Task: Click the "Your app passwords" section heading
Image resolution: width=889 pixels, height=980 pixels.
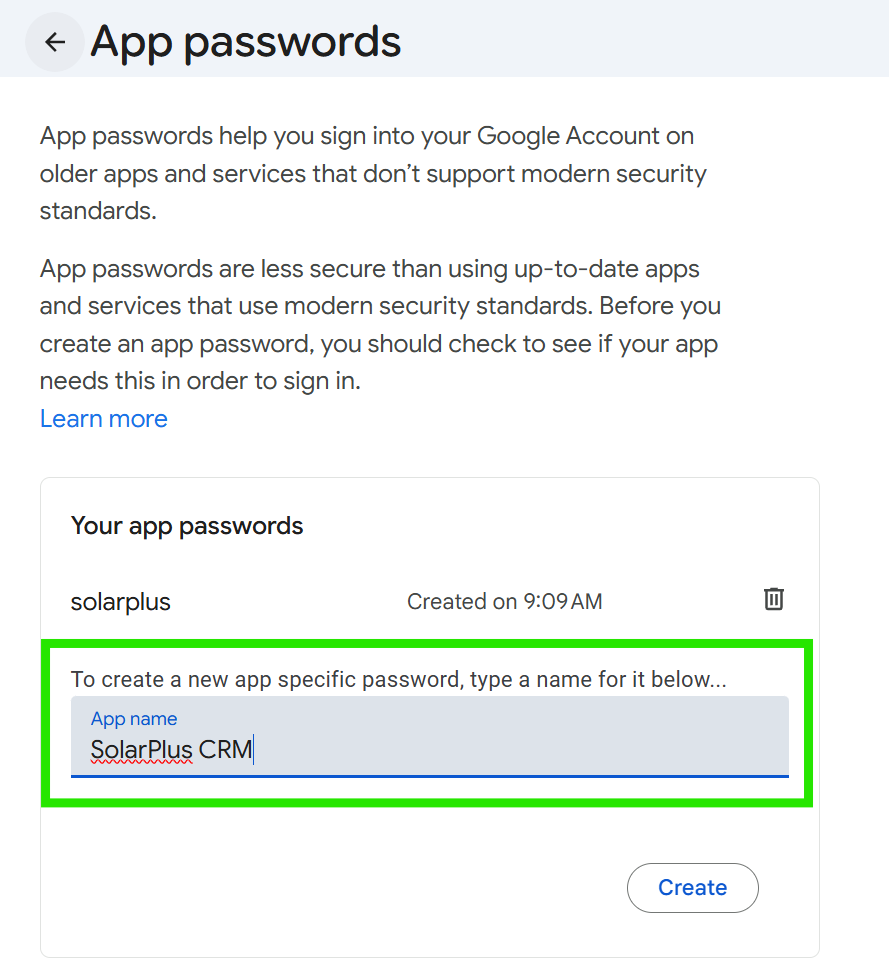Action: click(x=187, y=526)
